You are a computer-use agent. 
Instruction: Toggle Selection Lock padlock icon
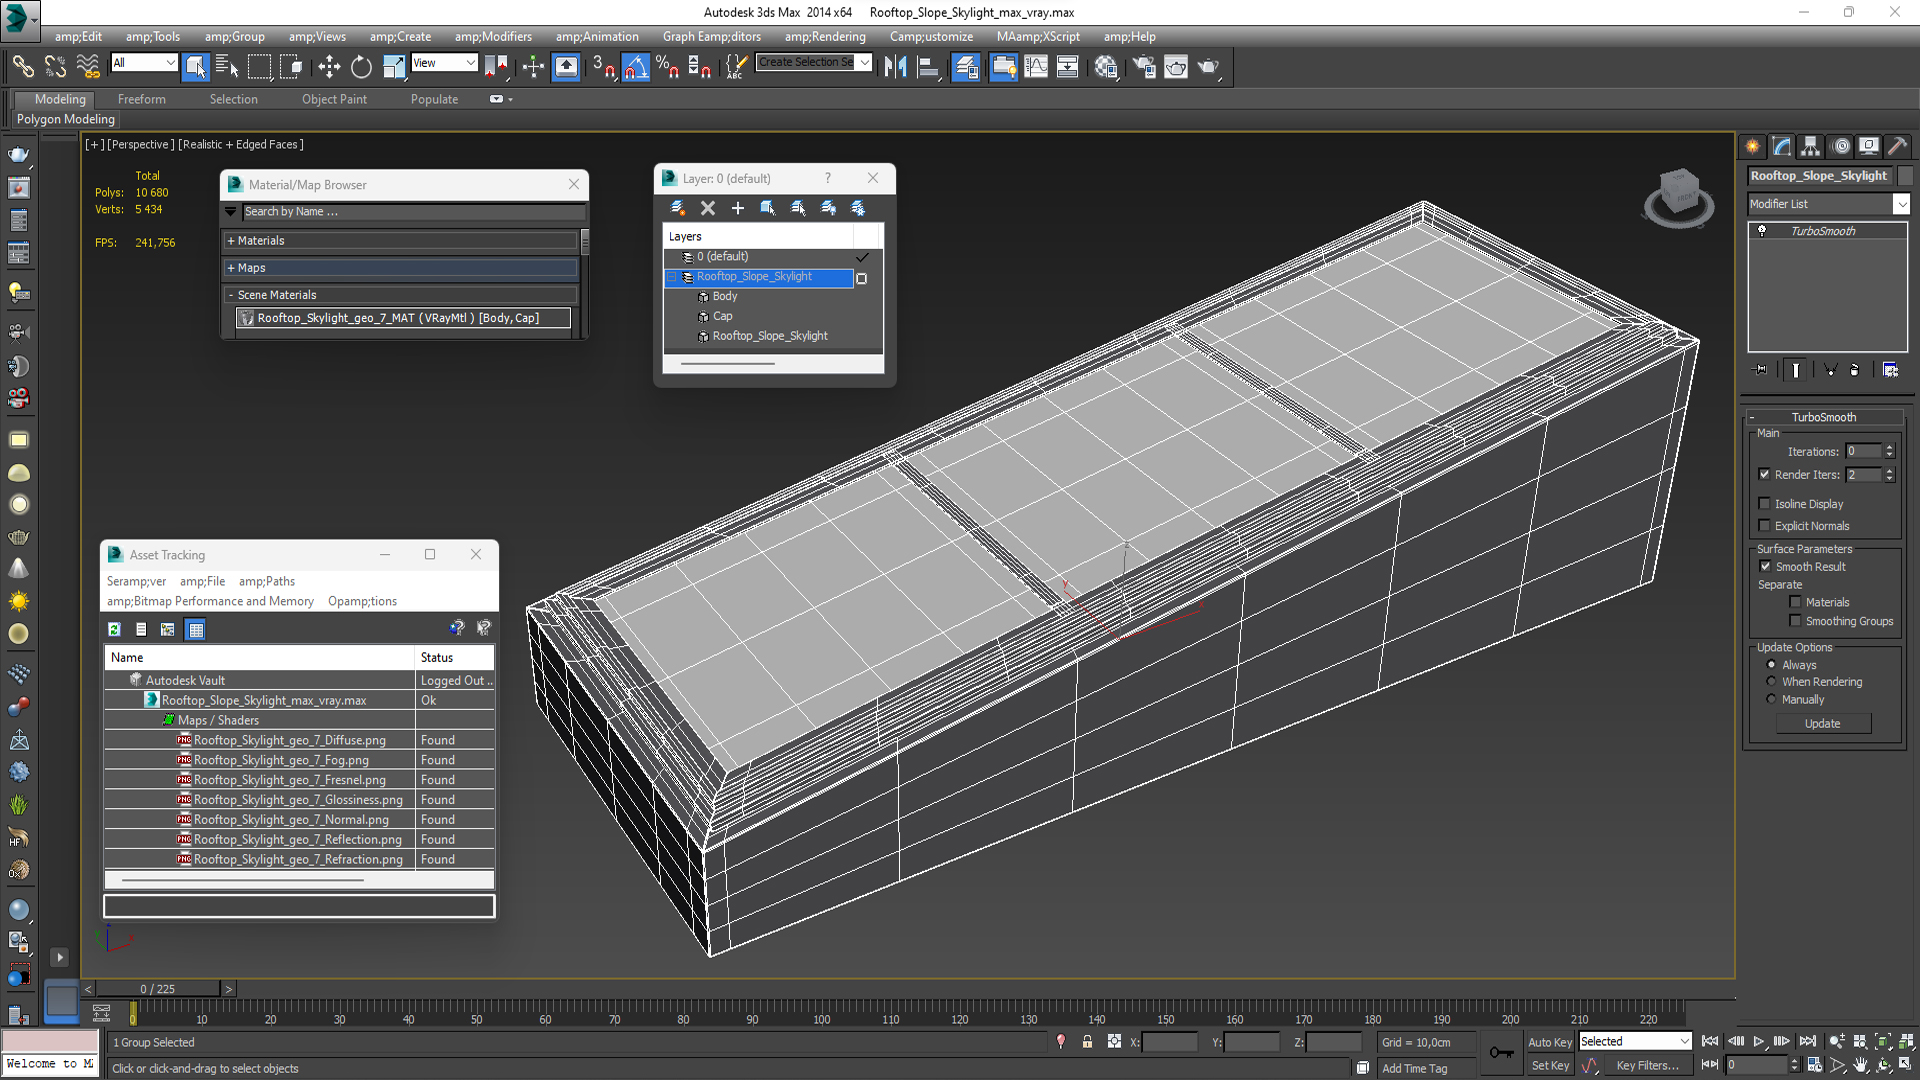pyautogui.click(x=1087, y=1042)
